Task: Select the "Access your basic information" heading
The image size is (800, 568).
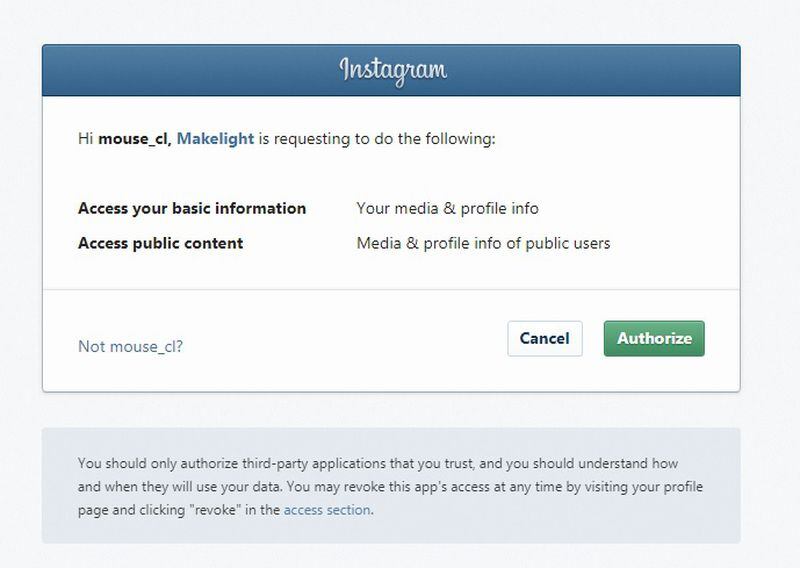Action: click(x=192, y=209)
